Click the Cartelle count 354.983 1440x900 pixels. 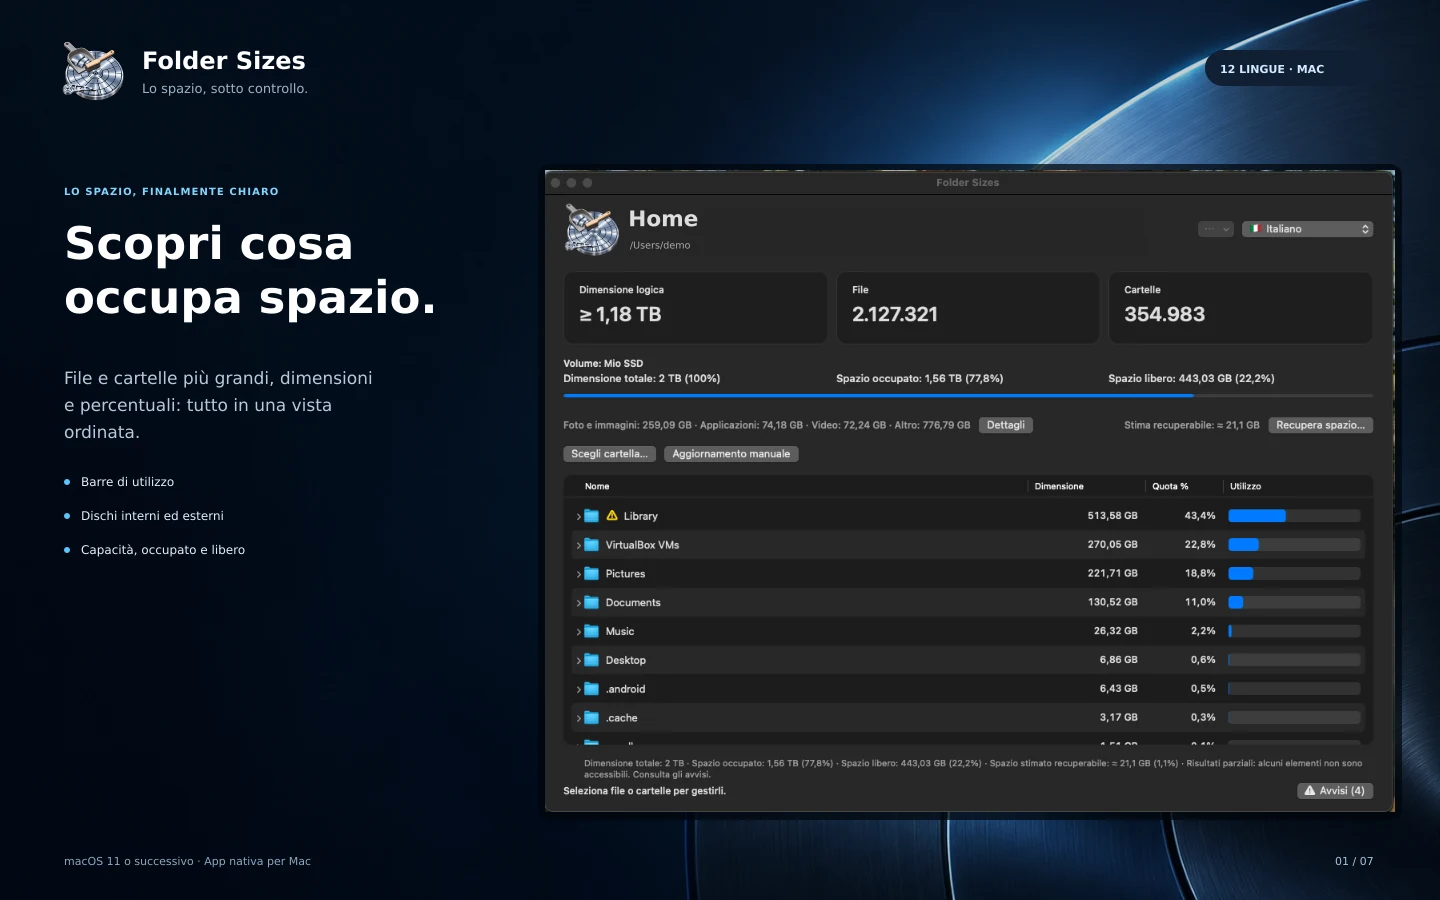pyautogui.click(x=1164, y=314)
